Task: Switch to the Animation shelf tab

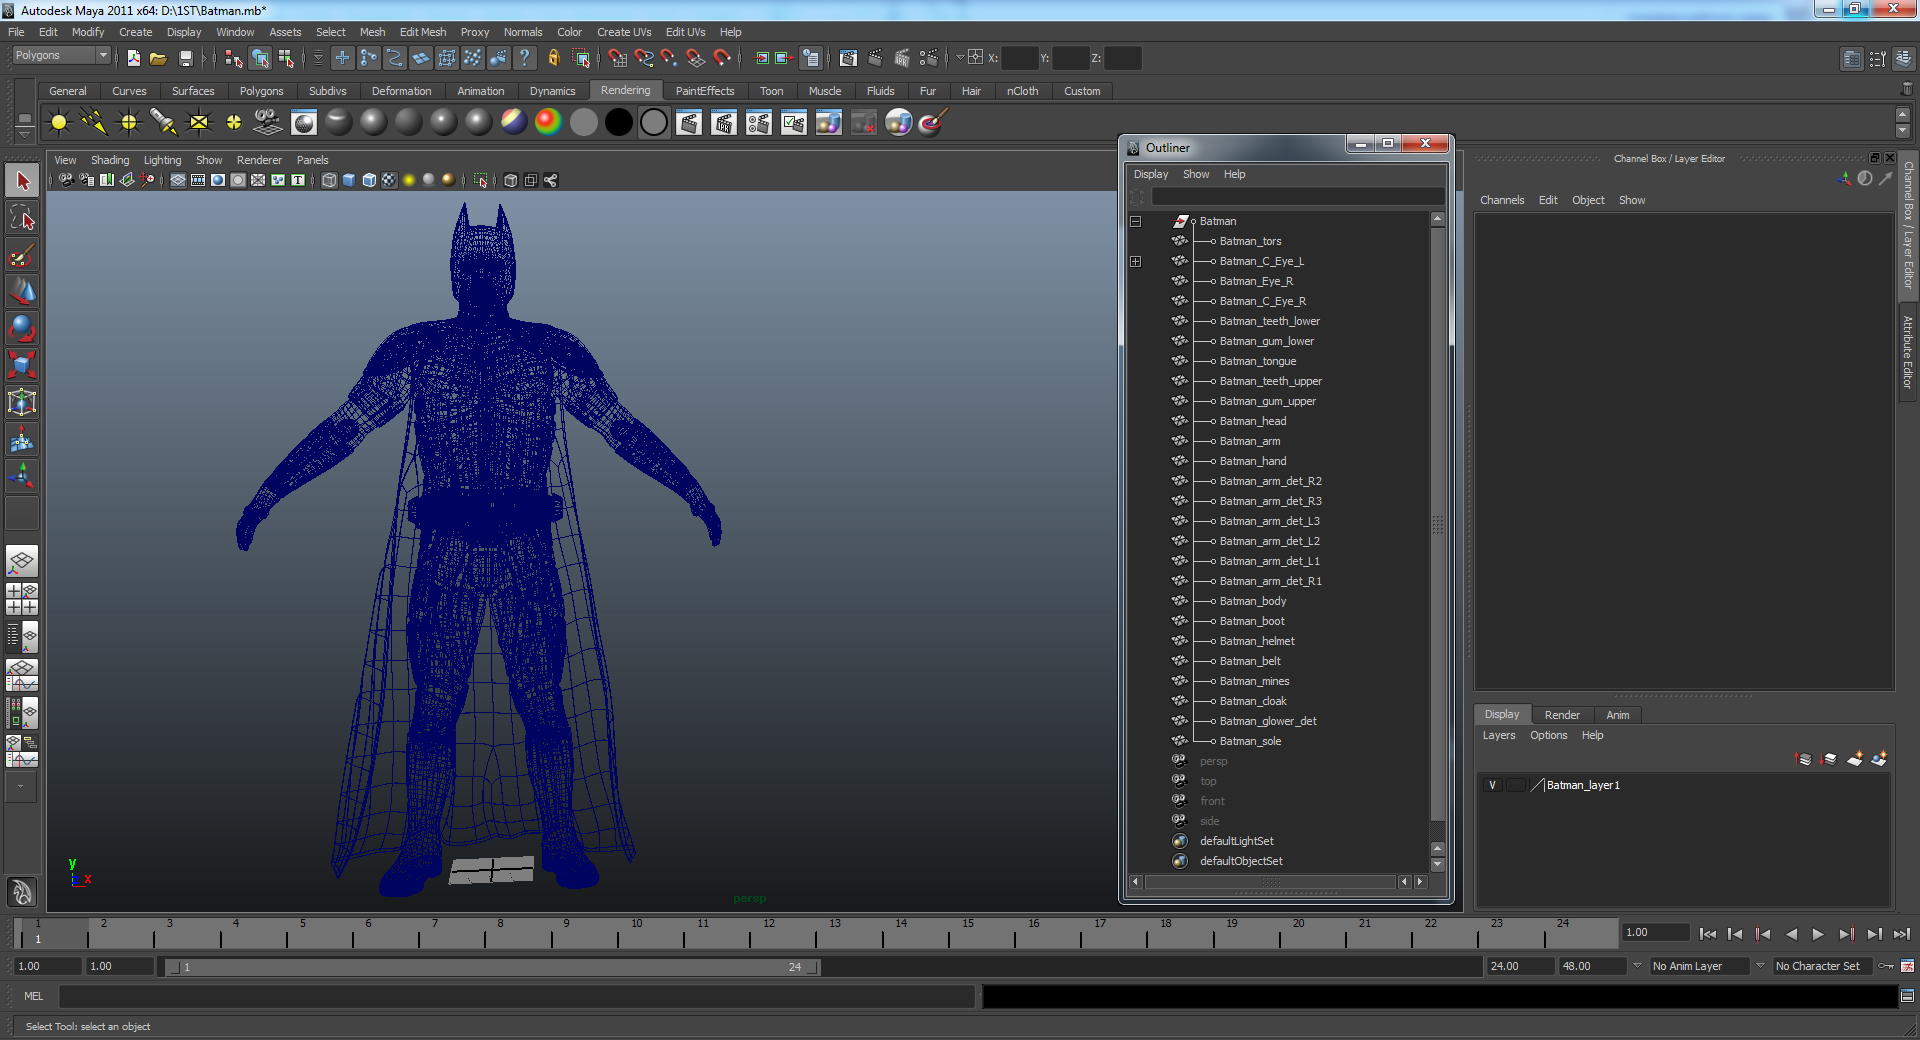Action: point(481,91)
